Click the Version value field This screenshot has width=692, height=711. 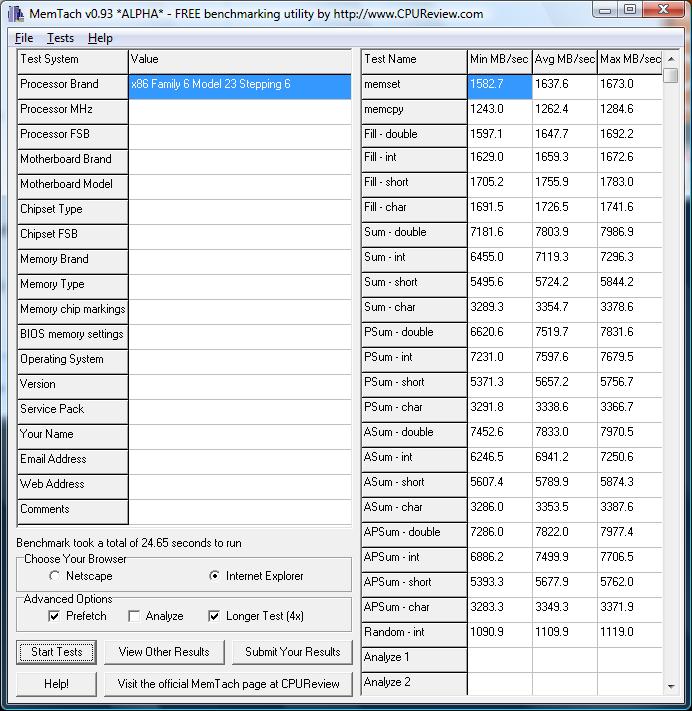240,386
